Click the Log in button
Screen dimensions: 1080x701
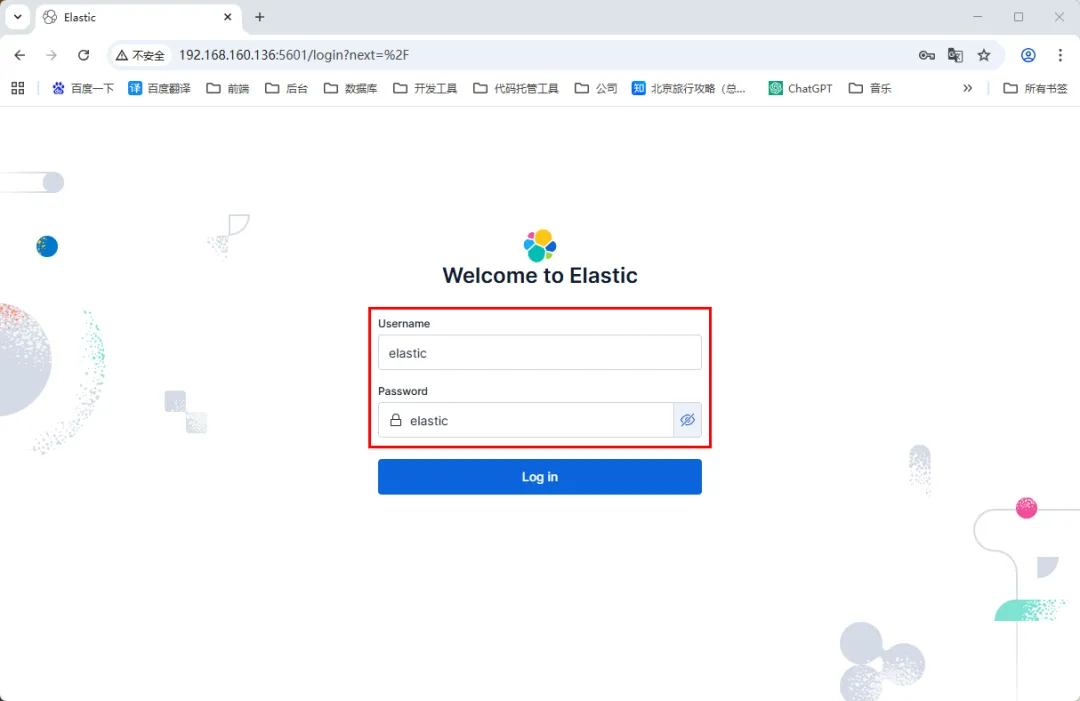pos(539,477)
